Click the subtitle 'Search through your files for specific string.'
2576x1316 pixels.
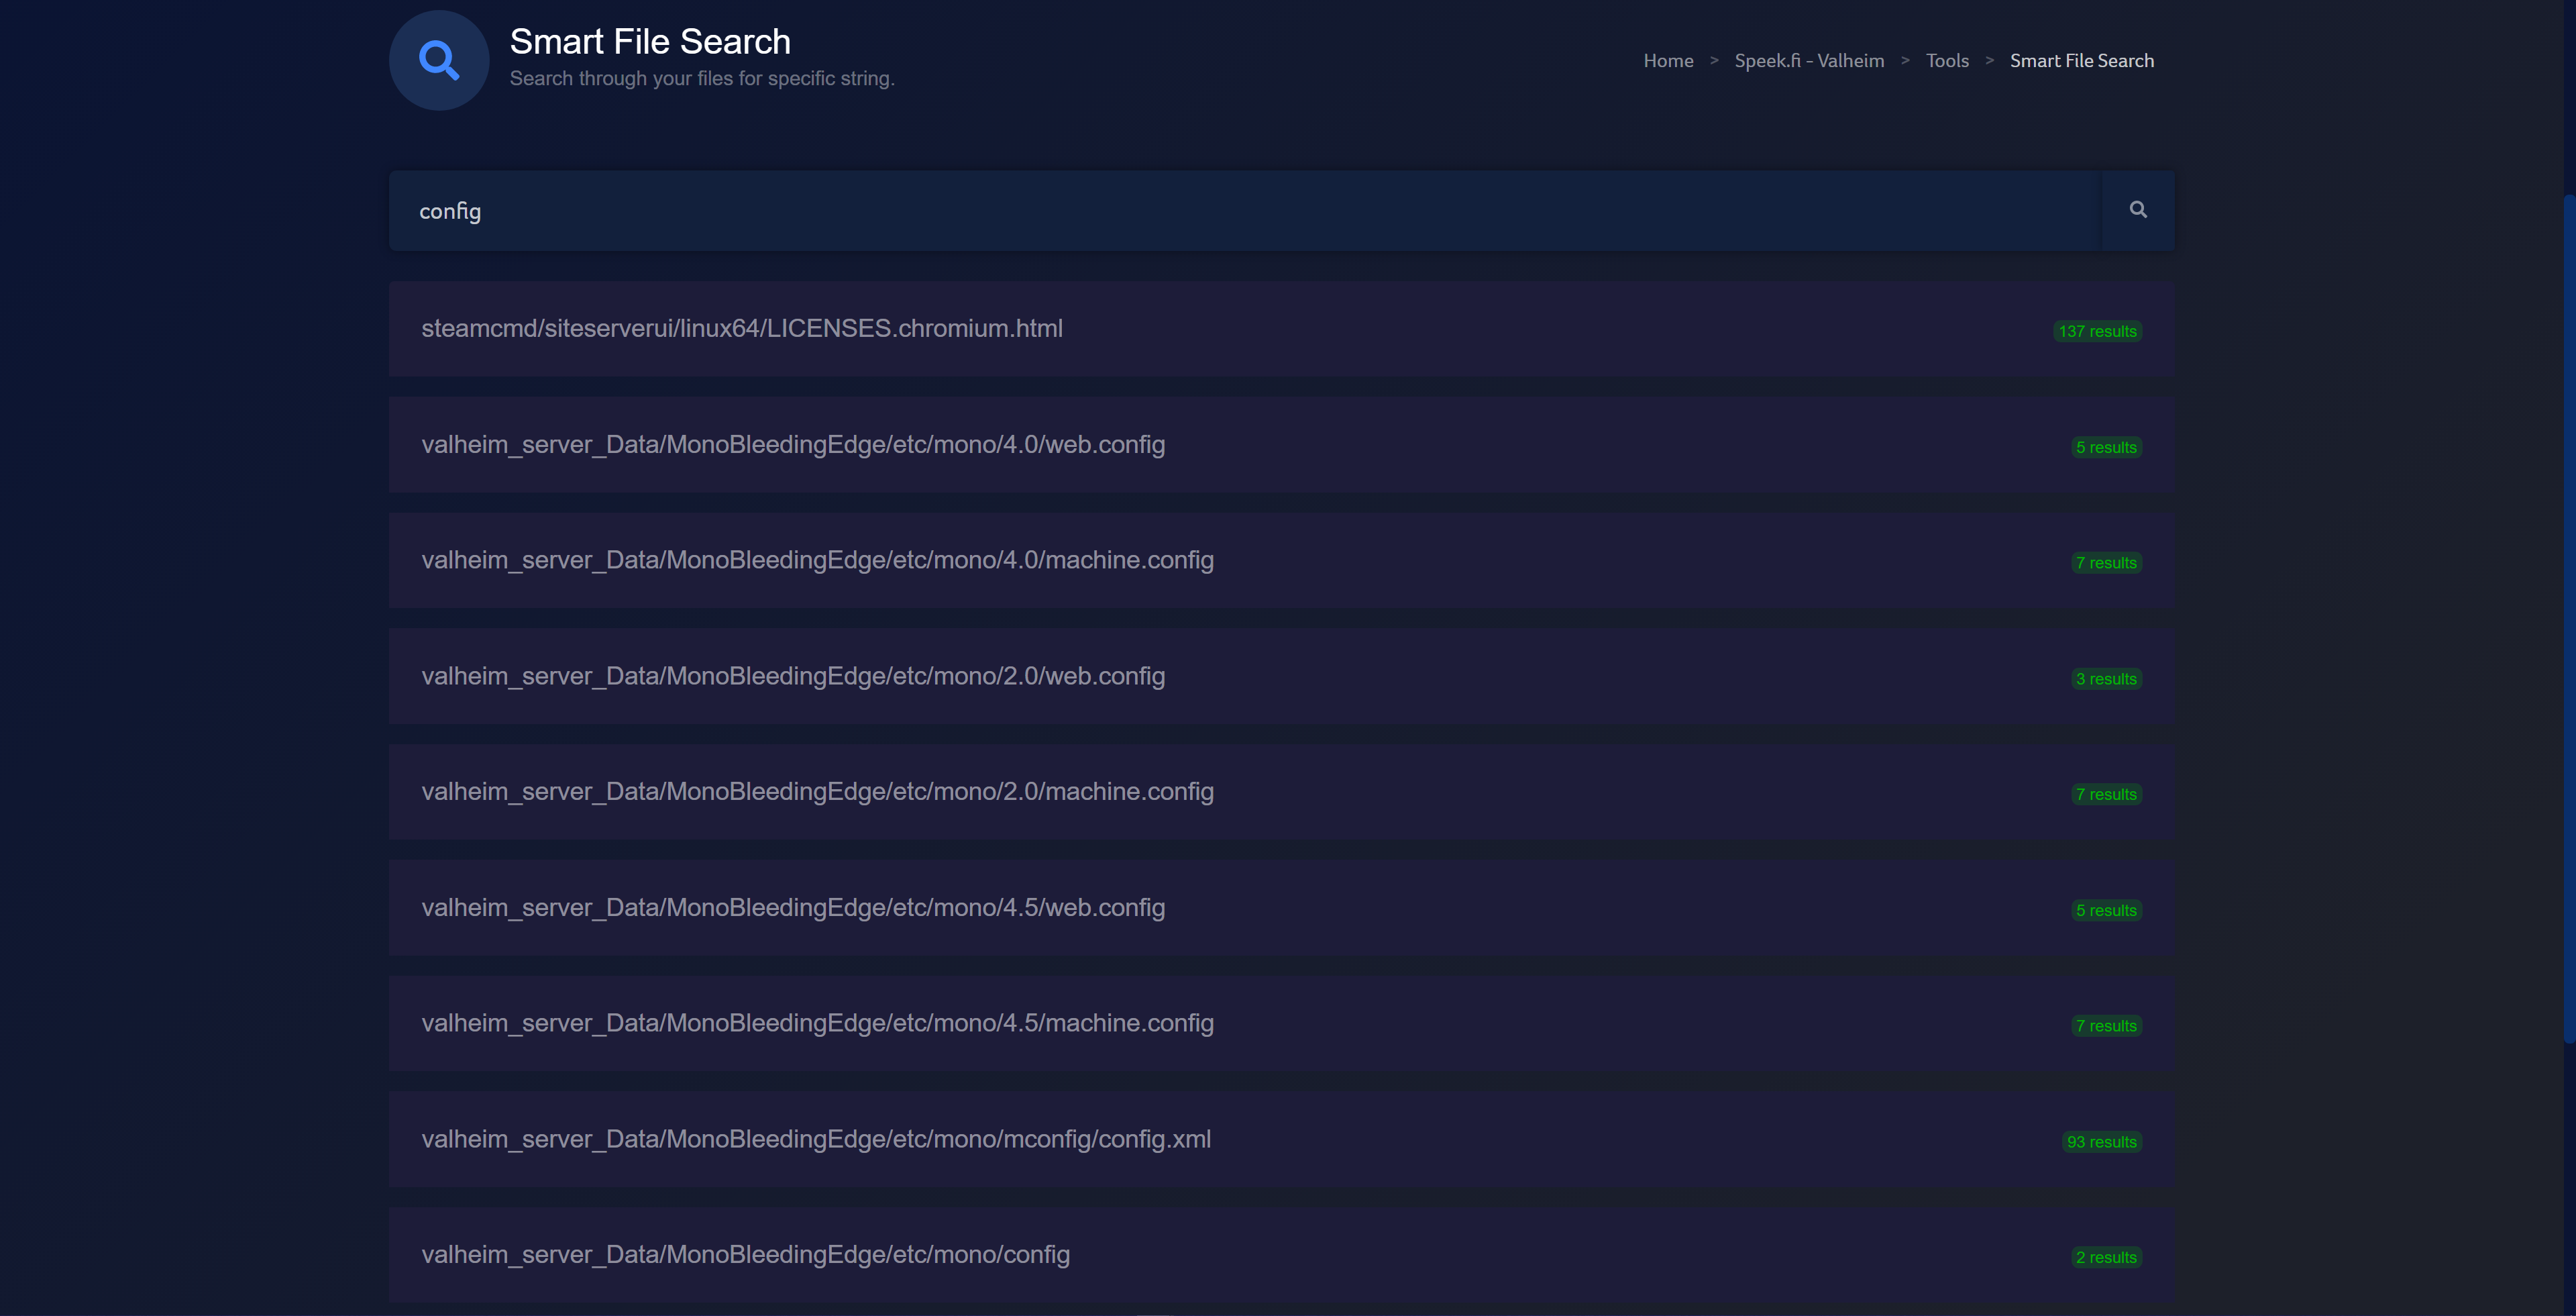[x=702, y=78]
